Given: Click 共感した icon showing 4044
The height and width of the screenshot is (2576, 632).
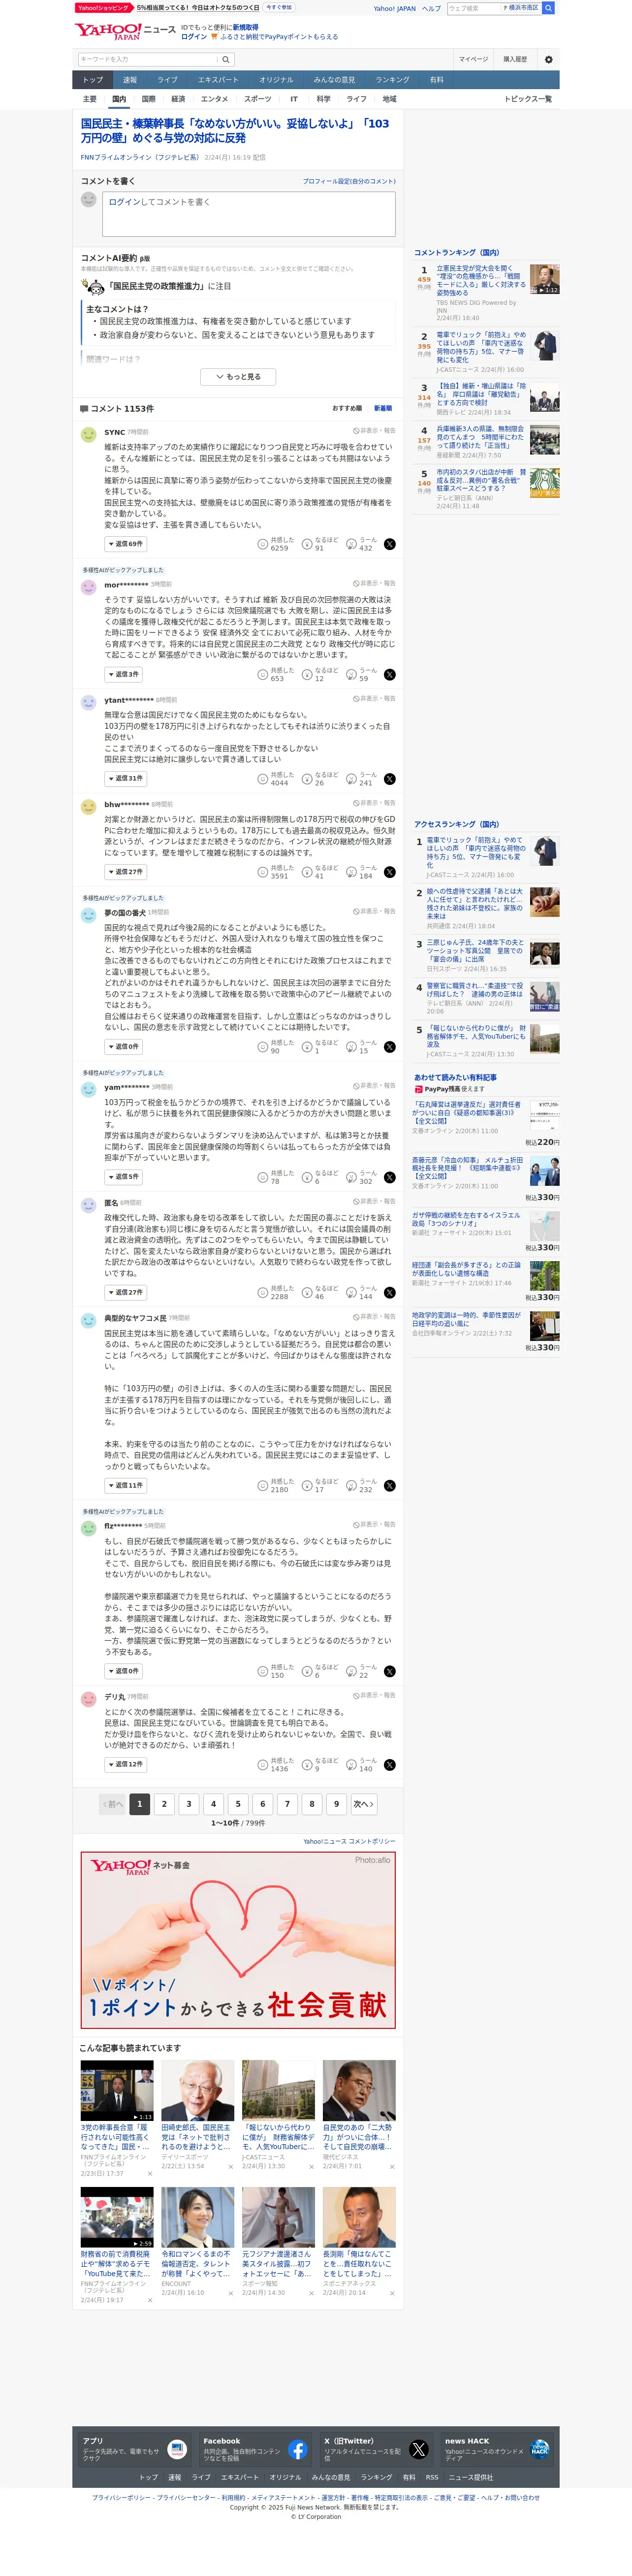Looking at the screenshot, I should [x=263, y=779].
